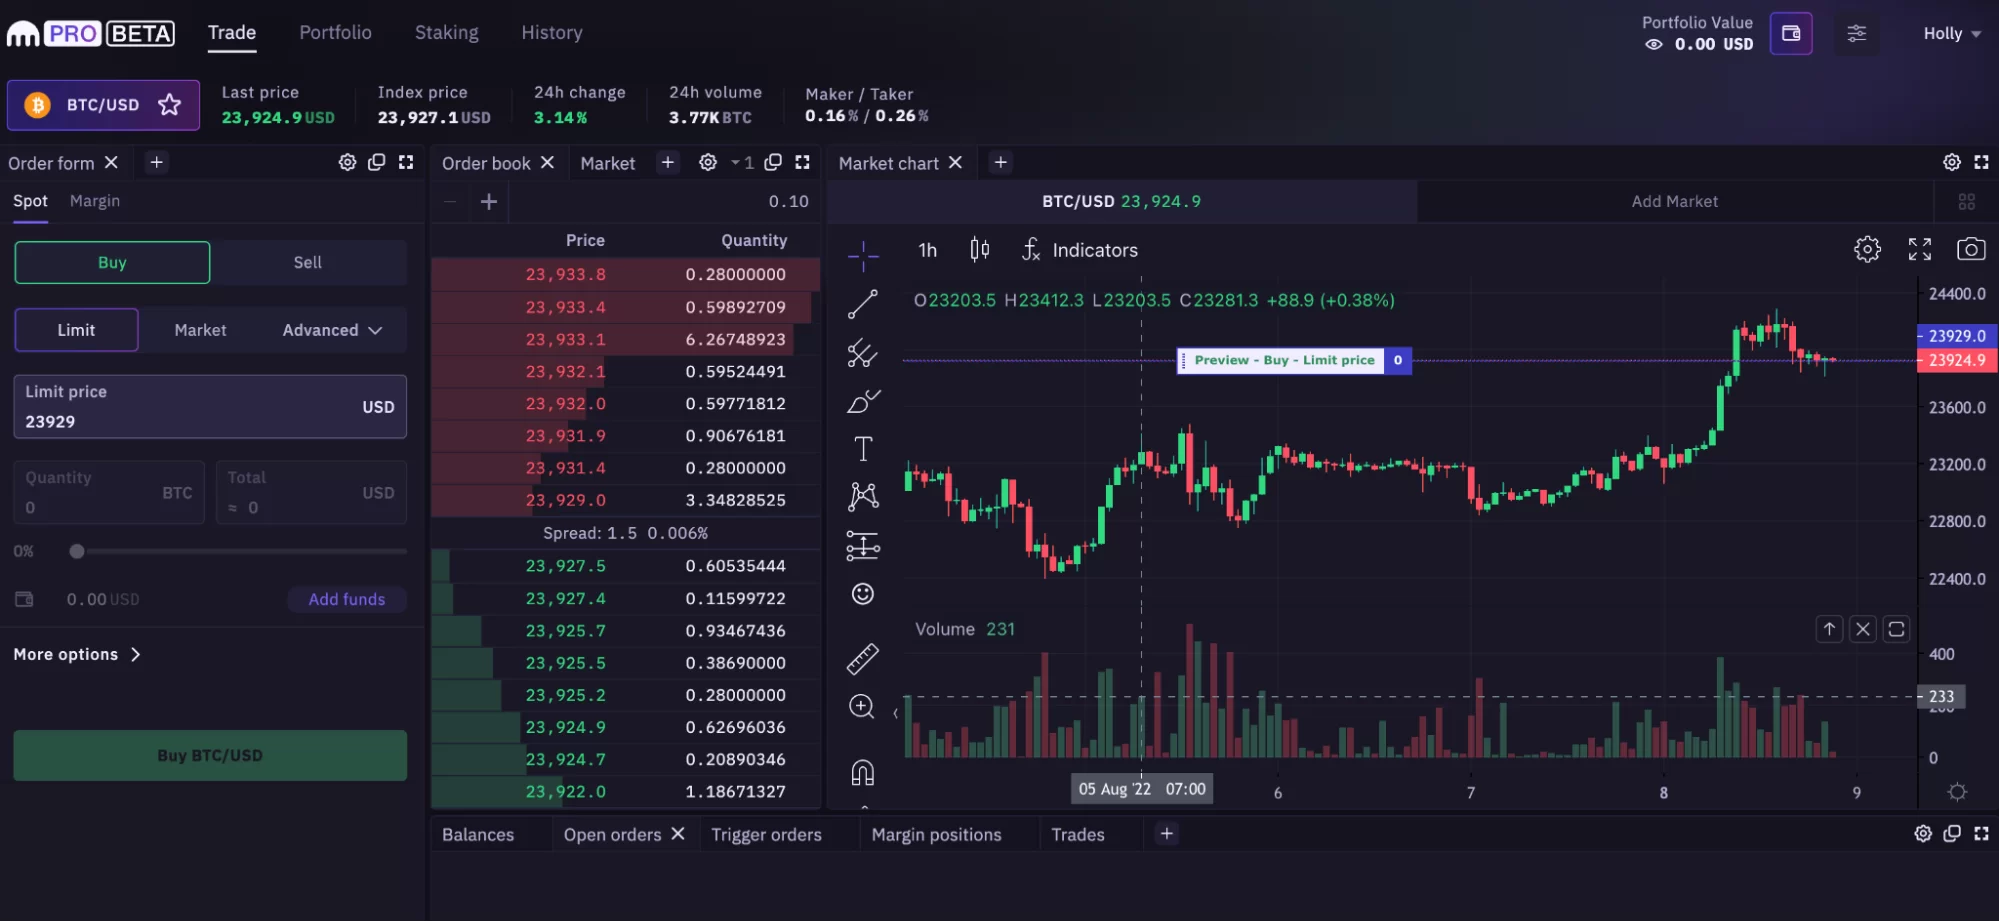The width and height of the screenshot is (1999, 922).
Task: Select the text annotation tool
Action: tap(863, 449)
